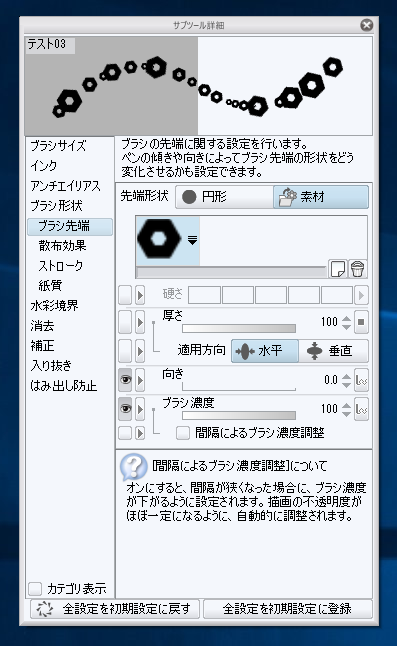Click the help question mark icon

[x=133, y=466]
